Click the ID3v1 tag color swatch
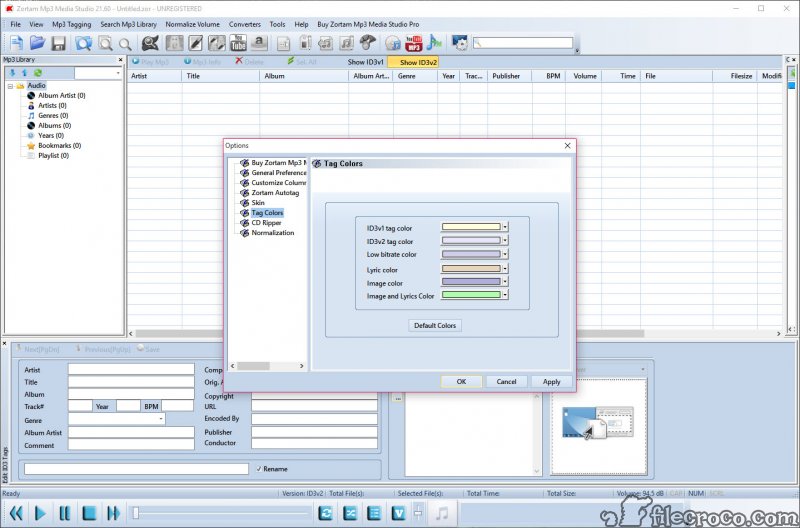Viewport: 800px width, 528px height. [x=471, y=227]
